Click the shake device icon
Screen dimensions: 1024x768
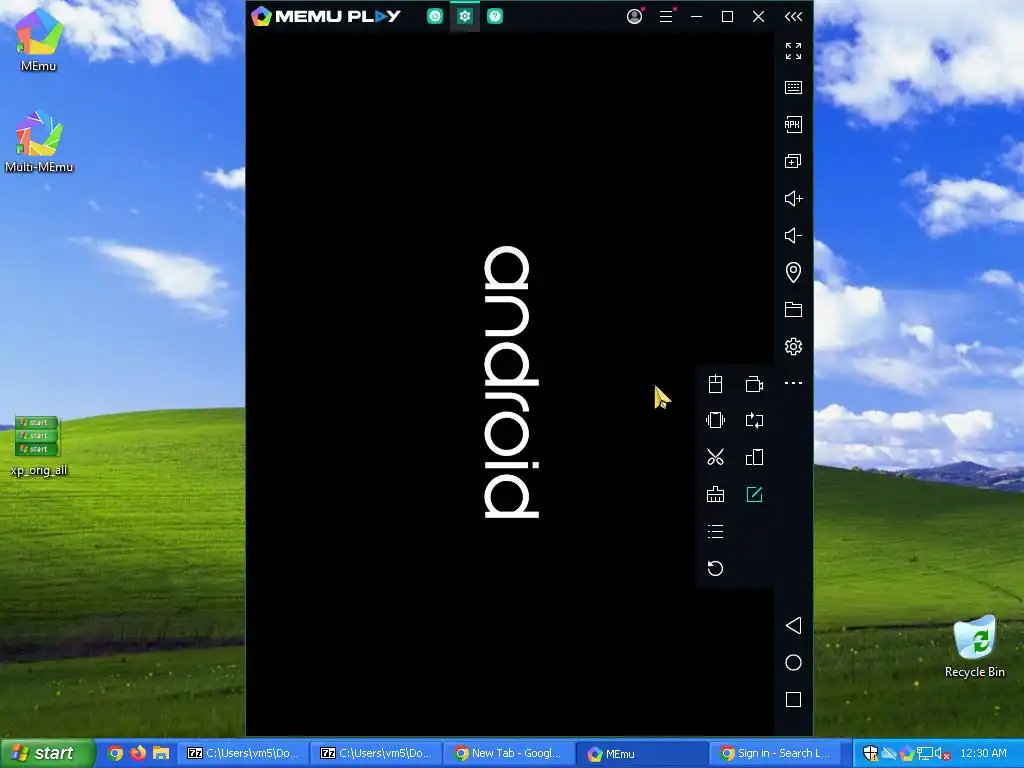click(x=715, y=420)
